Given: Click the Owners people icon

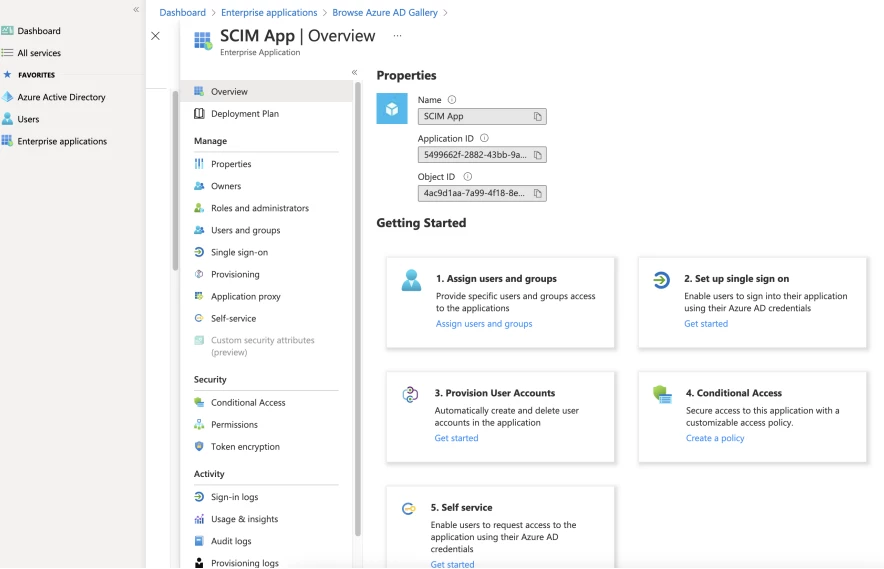Looking at the screenshot, I should [199, 186].
